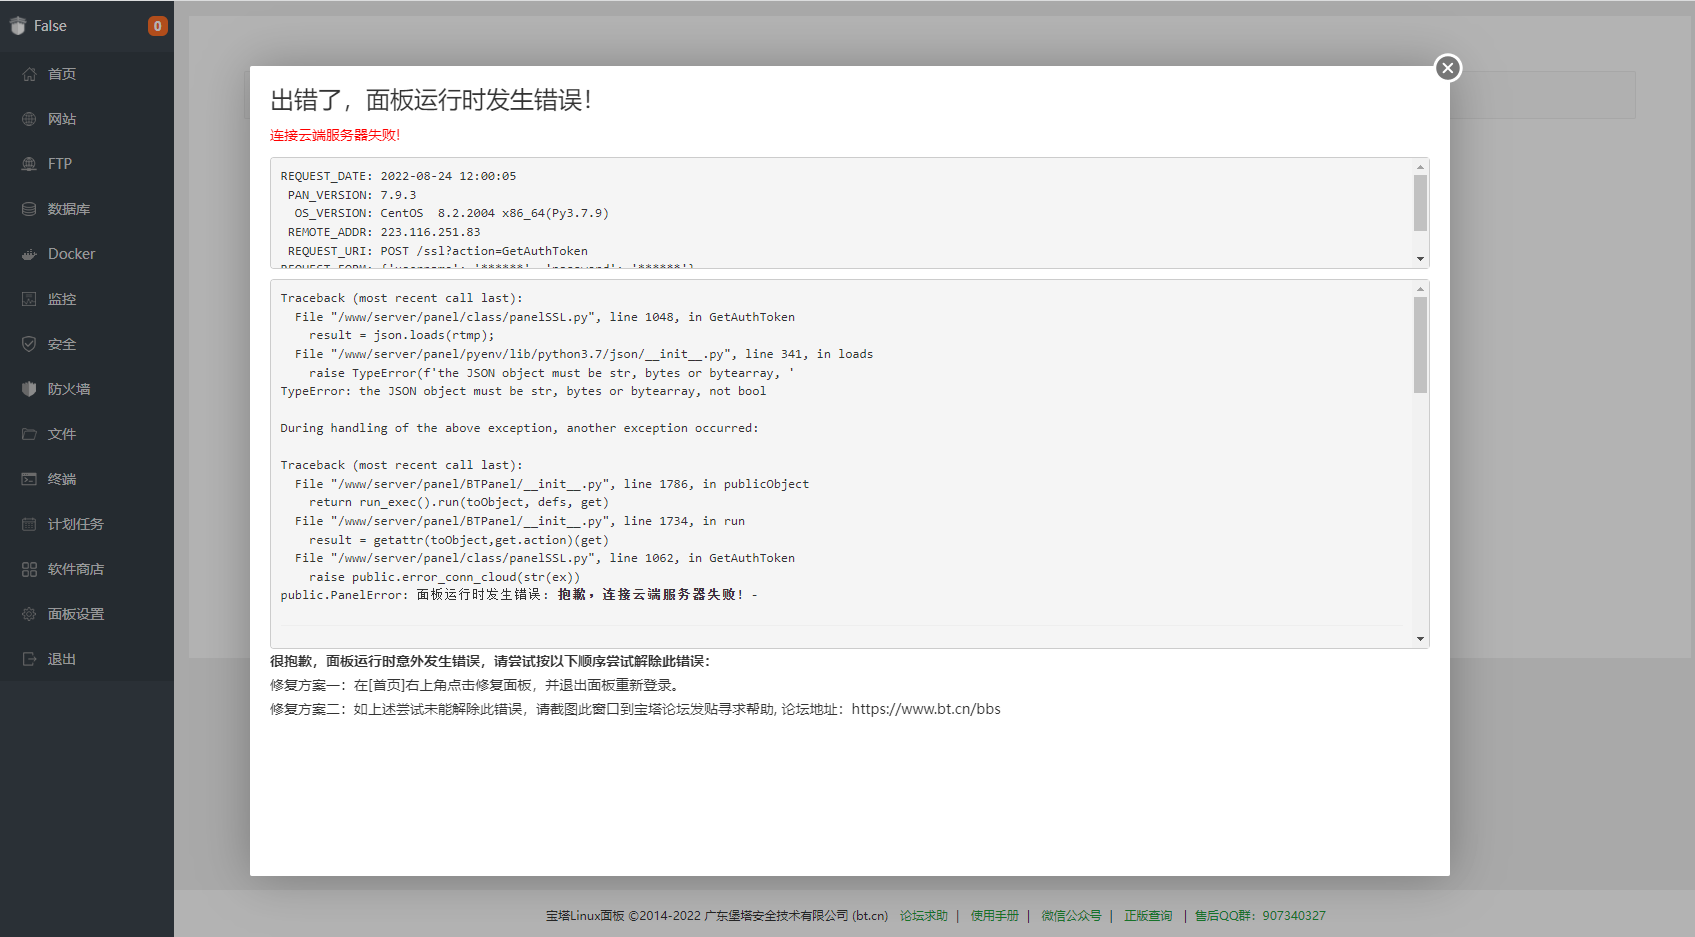Open the 使用手册 footer link

coord(994,916)
